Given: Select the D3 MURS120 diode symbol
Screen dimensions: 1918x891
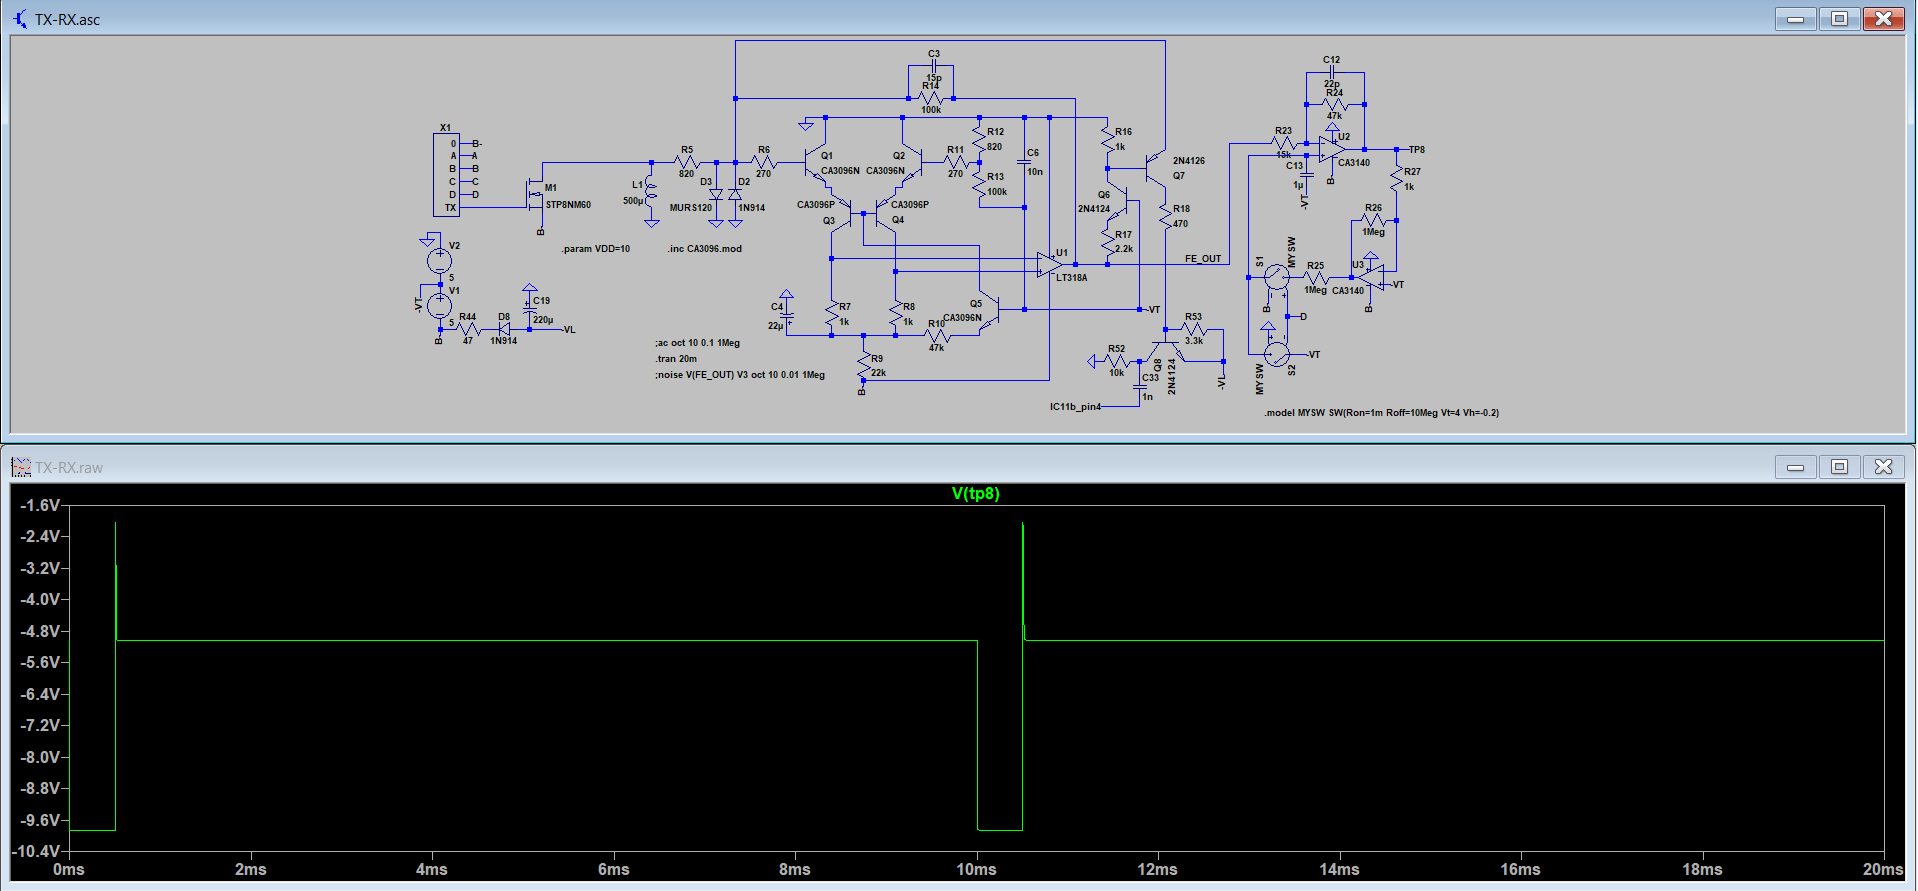Looking at the screenshot, I should pos(716,194).
